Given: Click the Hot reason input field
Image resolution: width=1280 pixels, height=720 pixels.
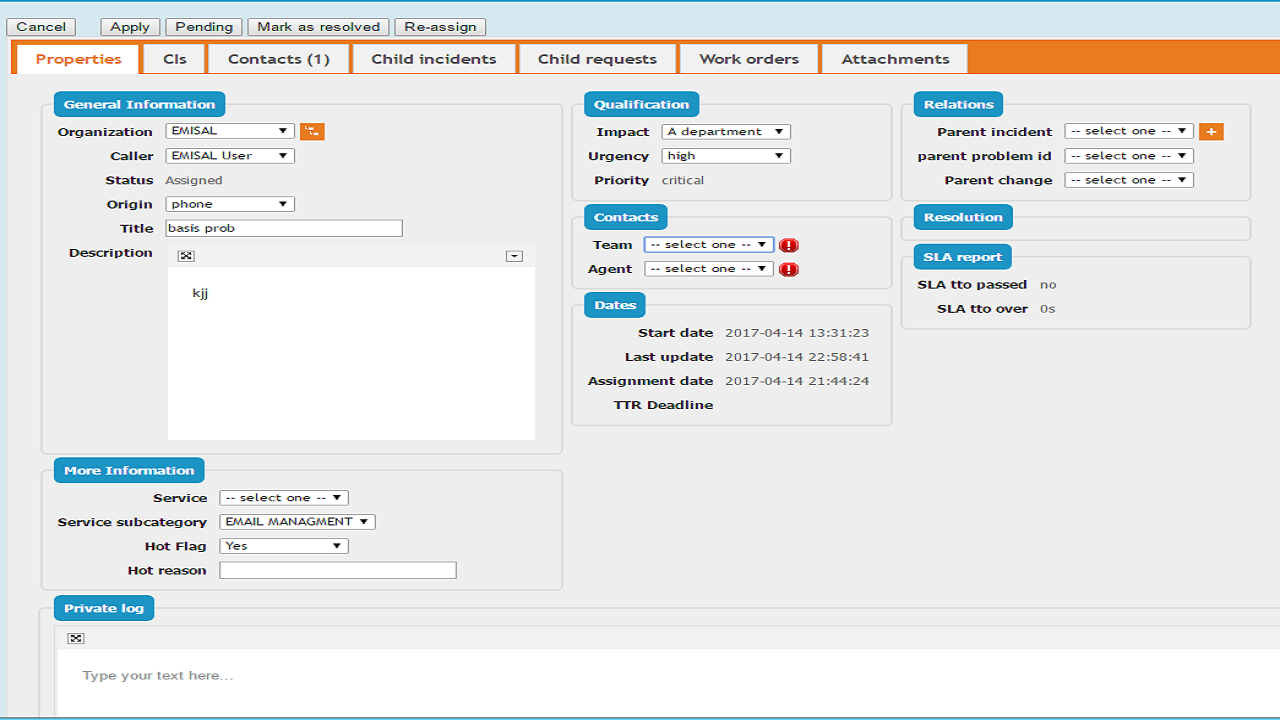Looking at the screenshot, I should point(338,570).
